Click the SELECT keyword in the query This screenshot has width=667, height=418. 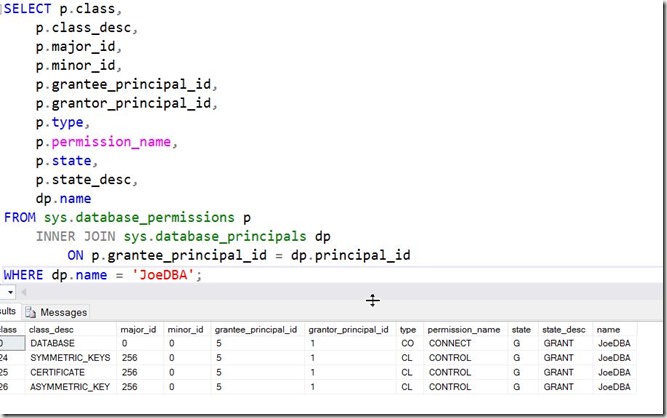(27, 9)
